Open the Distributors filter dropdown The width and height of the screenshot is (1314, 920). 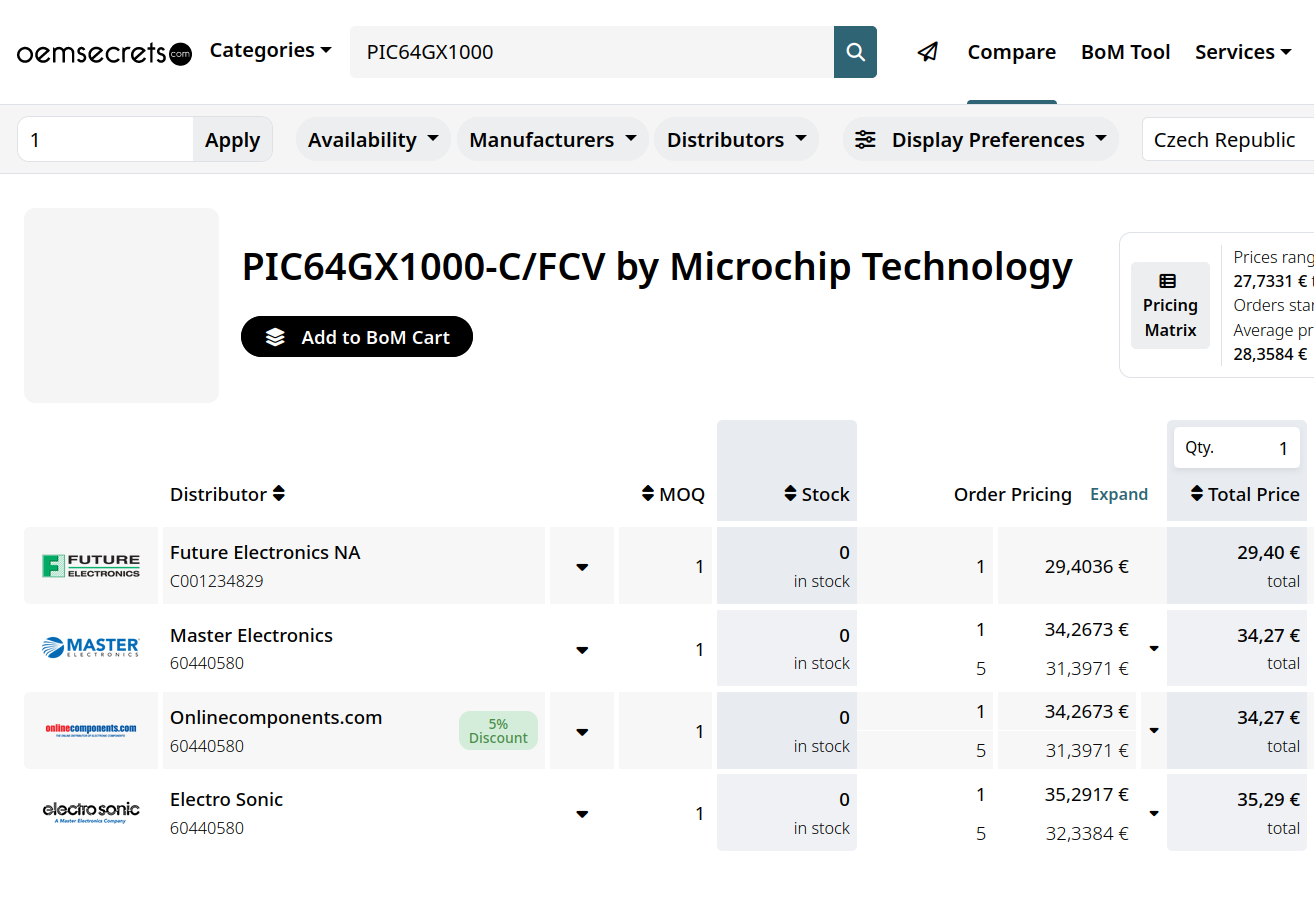(x=737, y=140)
